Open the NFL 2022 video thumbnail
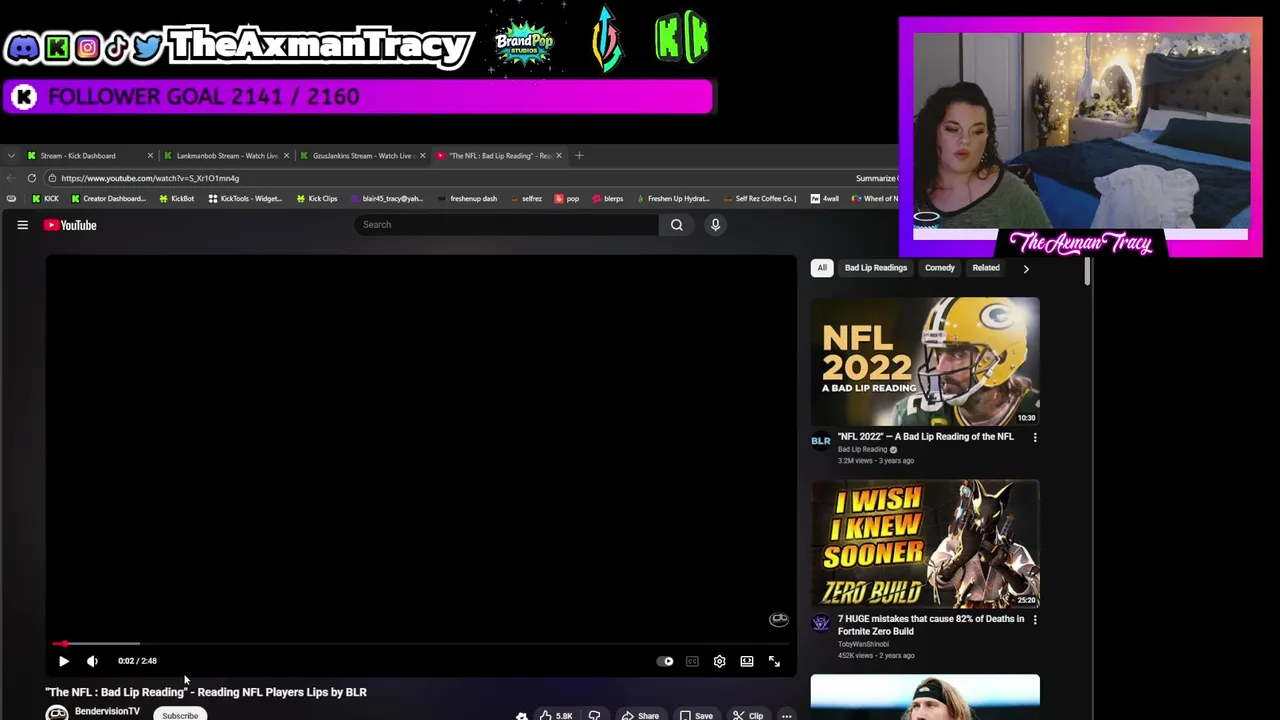The image size is (1280, 720). (x=925, y=361)
